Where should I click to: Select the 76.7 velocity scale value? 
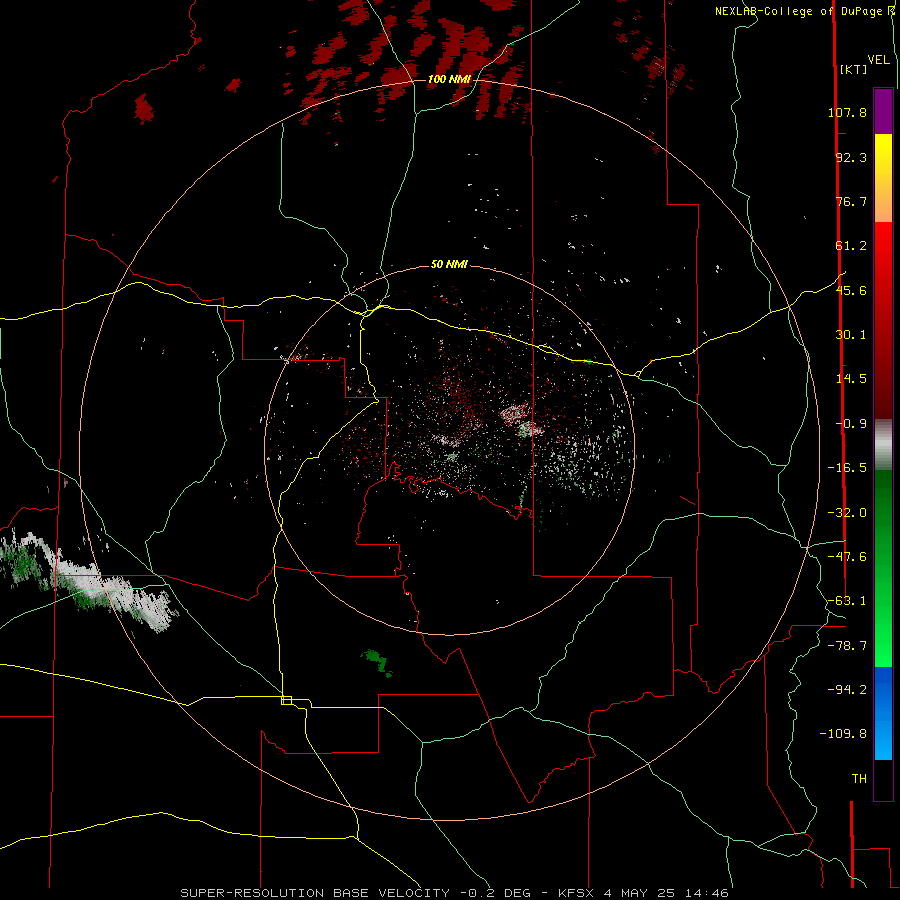click(851, 201)
